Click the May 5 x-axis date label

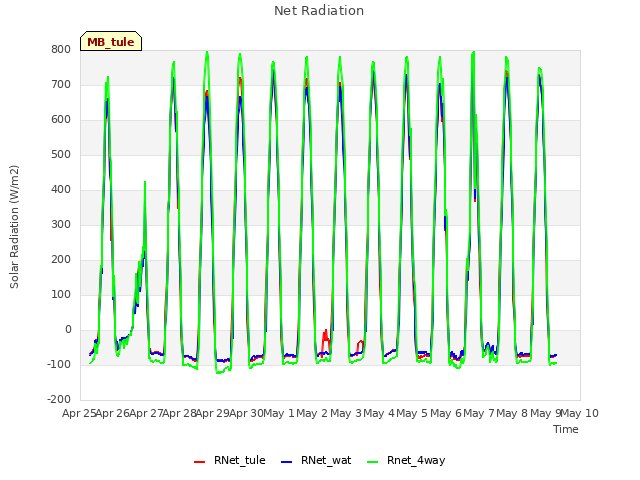(412, 413)
